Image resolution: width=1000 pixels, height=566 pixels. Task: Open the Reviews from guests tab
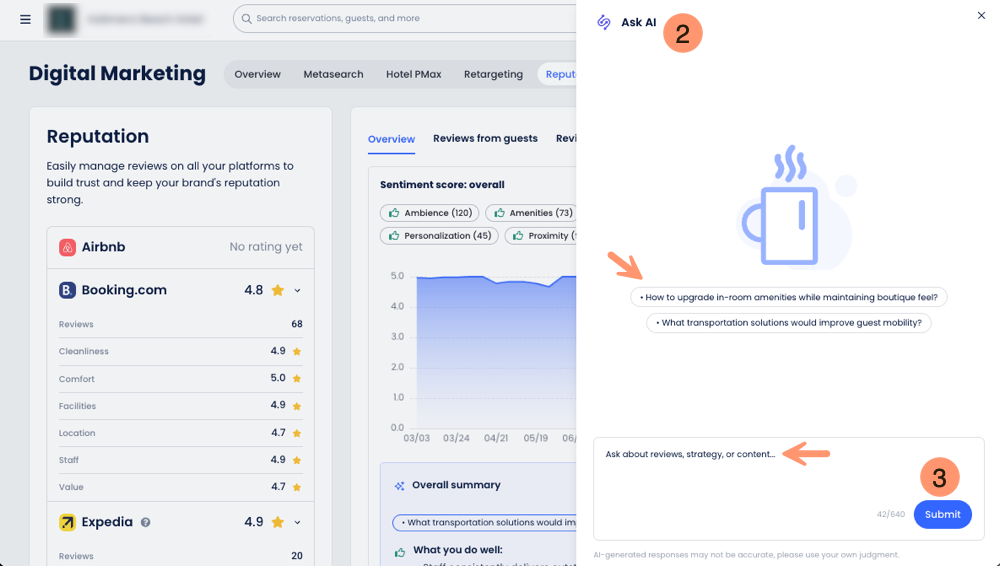tap(485, 139)
